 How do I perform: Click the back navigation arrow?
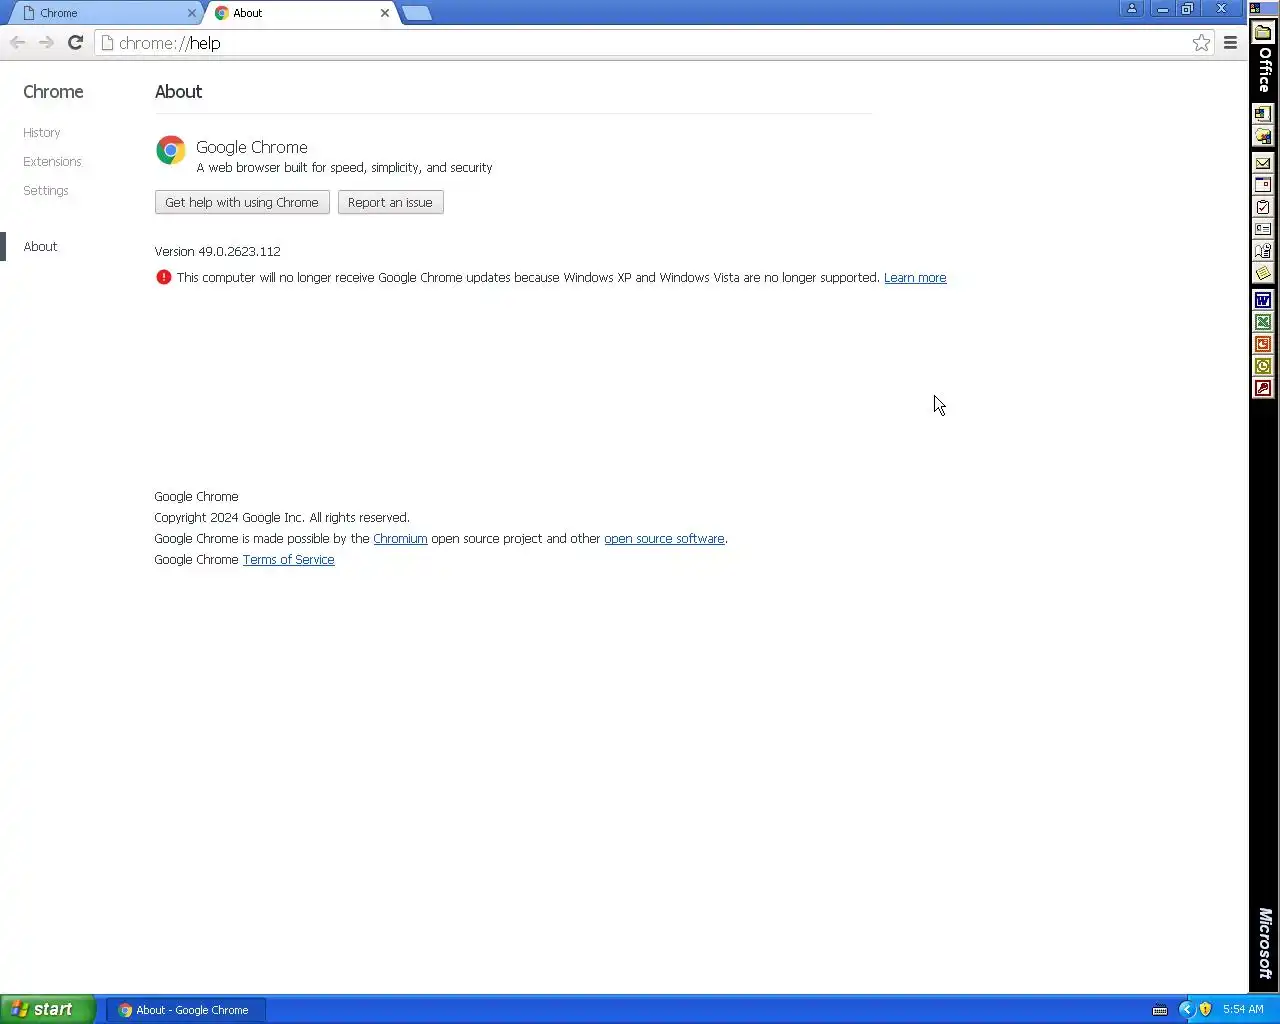(x=17, y=42)
